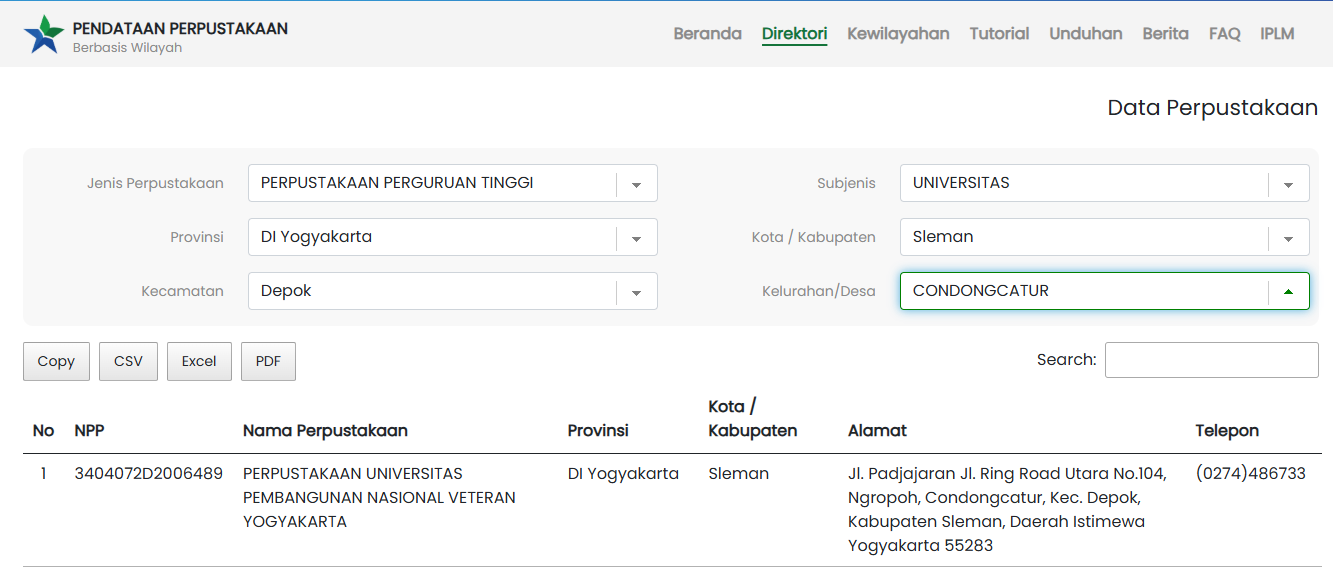
Task: Click the star logo icon
Action: tap(44, 35)
